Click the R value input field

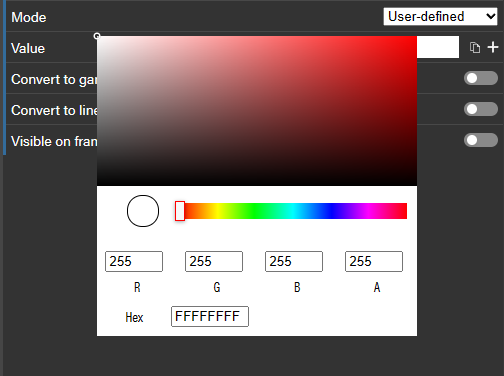[134, 261]
